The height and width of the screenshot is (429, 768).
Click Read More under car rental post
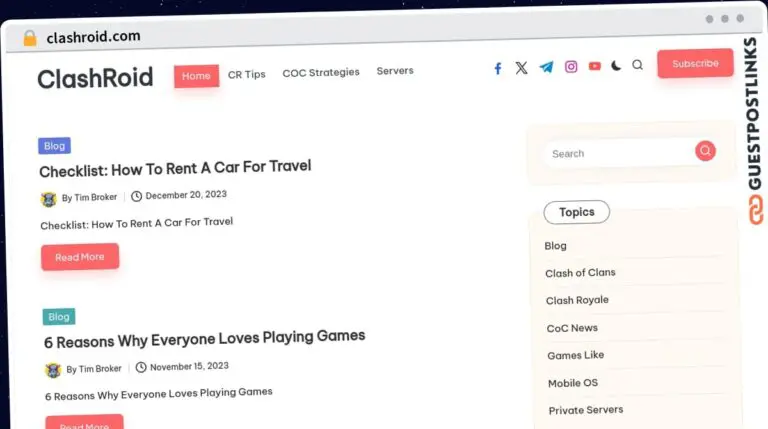coord(80,257)
